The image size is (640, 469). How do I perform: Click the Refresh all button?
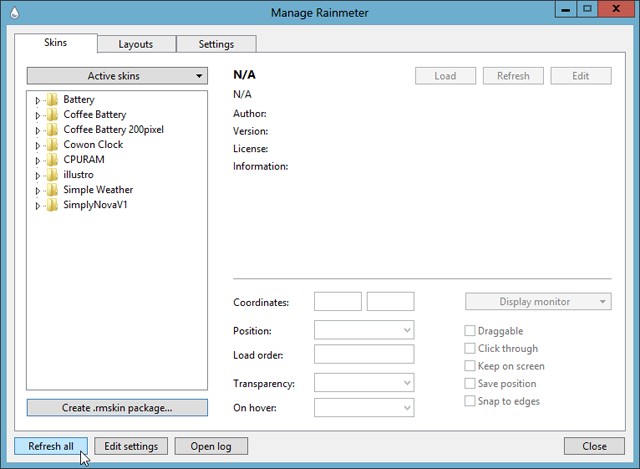point(51,446)
